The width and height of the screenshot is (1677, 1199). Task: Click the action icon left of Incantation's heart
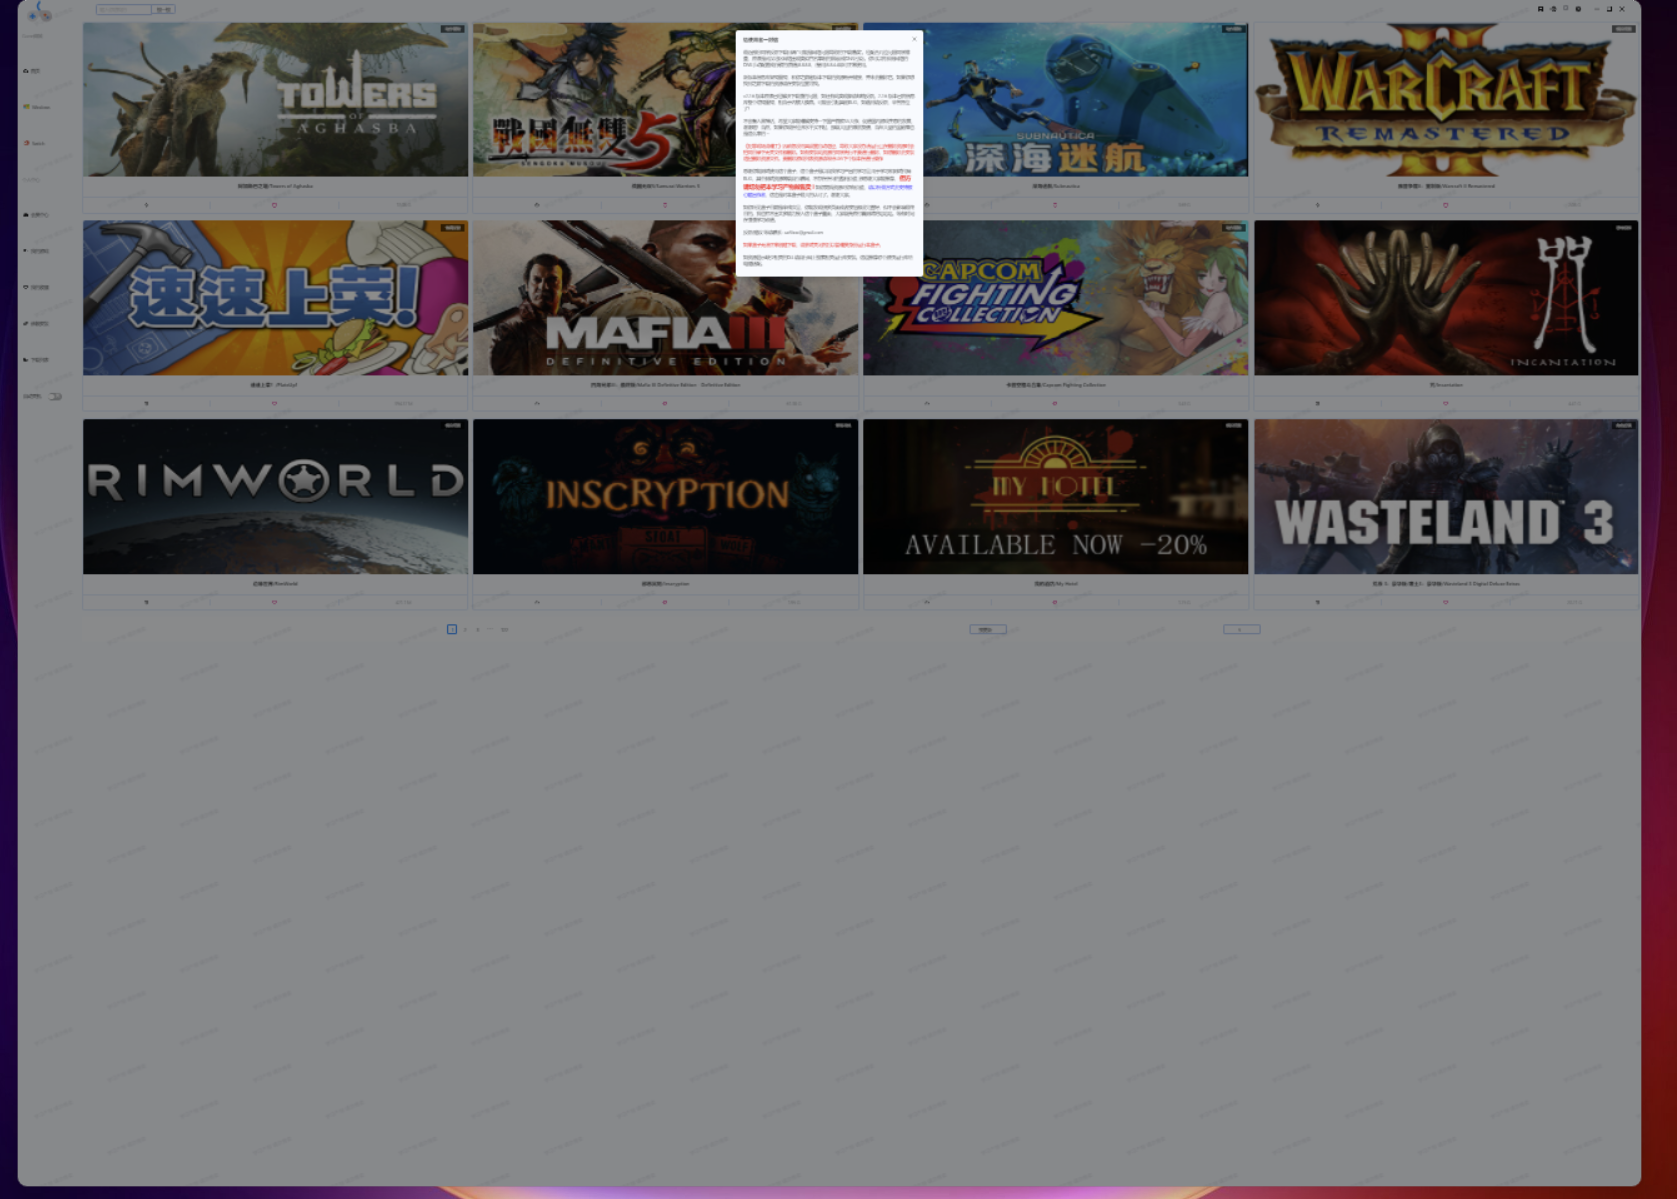1317,404
